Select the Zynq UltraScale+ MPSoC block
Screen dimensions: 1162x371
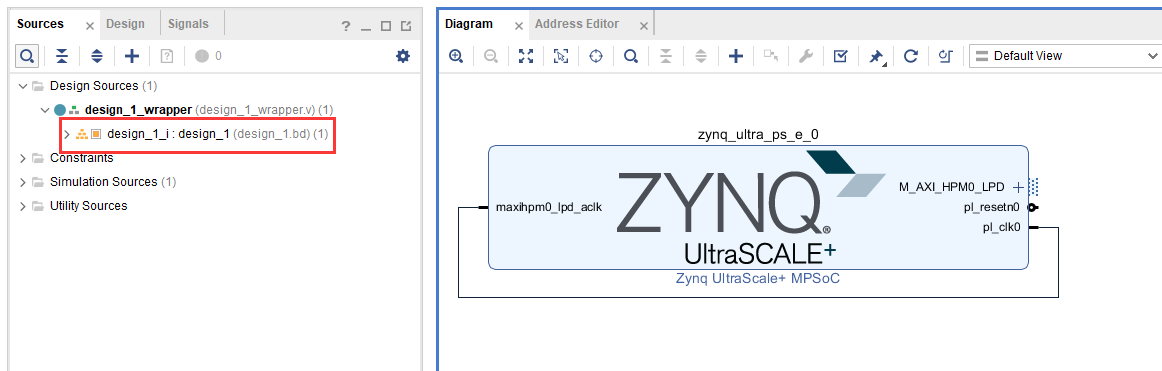tap(758, 207)
